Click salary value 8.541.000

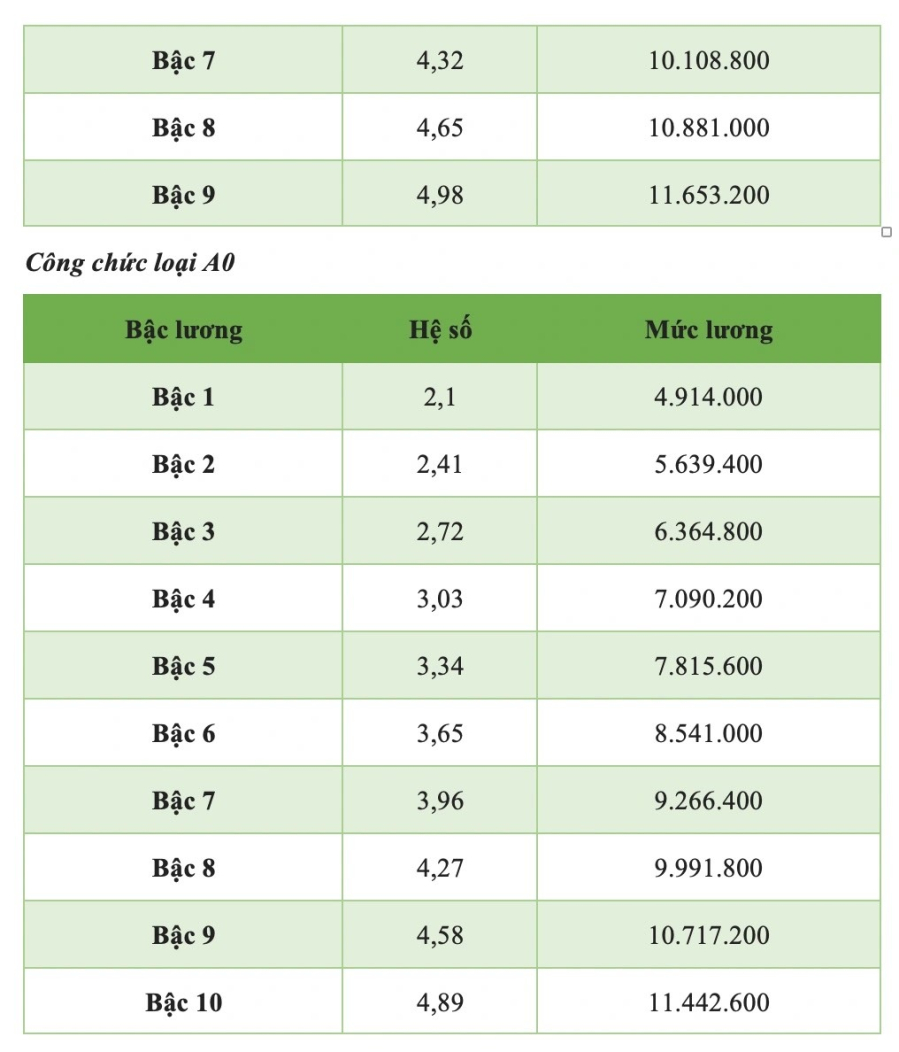(708, 733)
